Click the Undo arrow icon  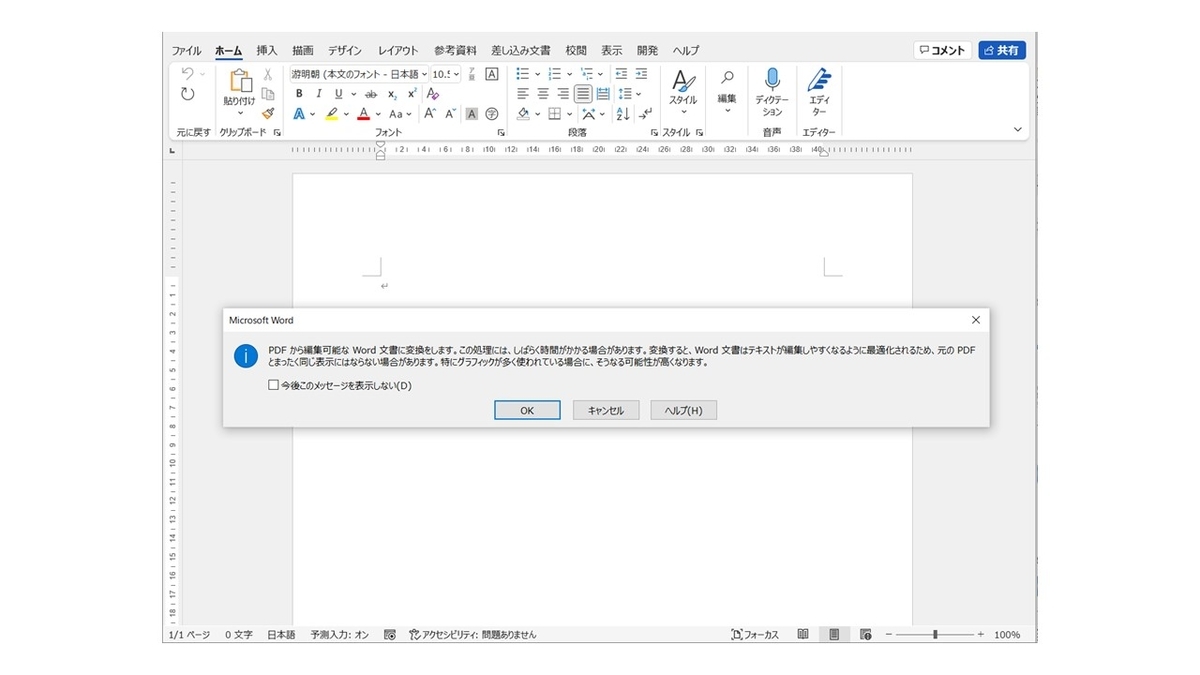187,74
